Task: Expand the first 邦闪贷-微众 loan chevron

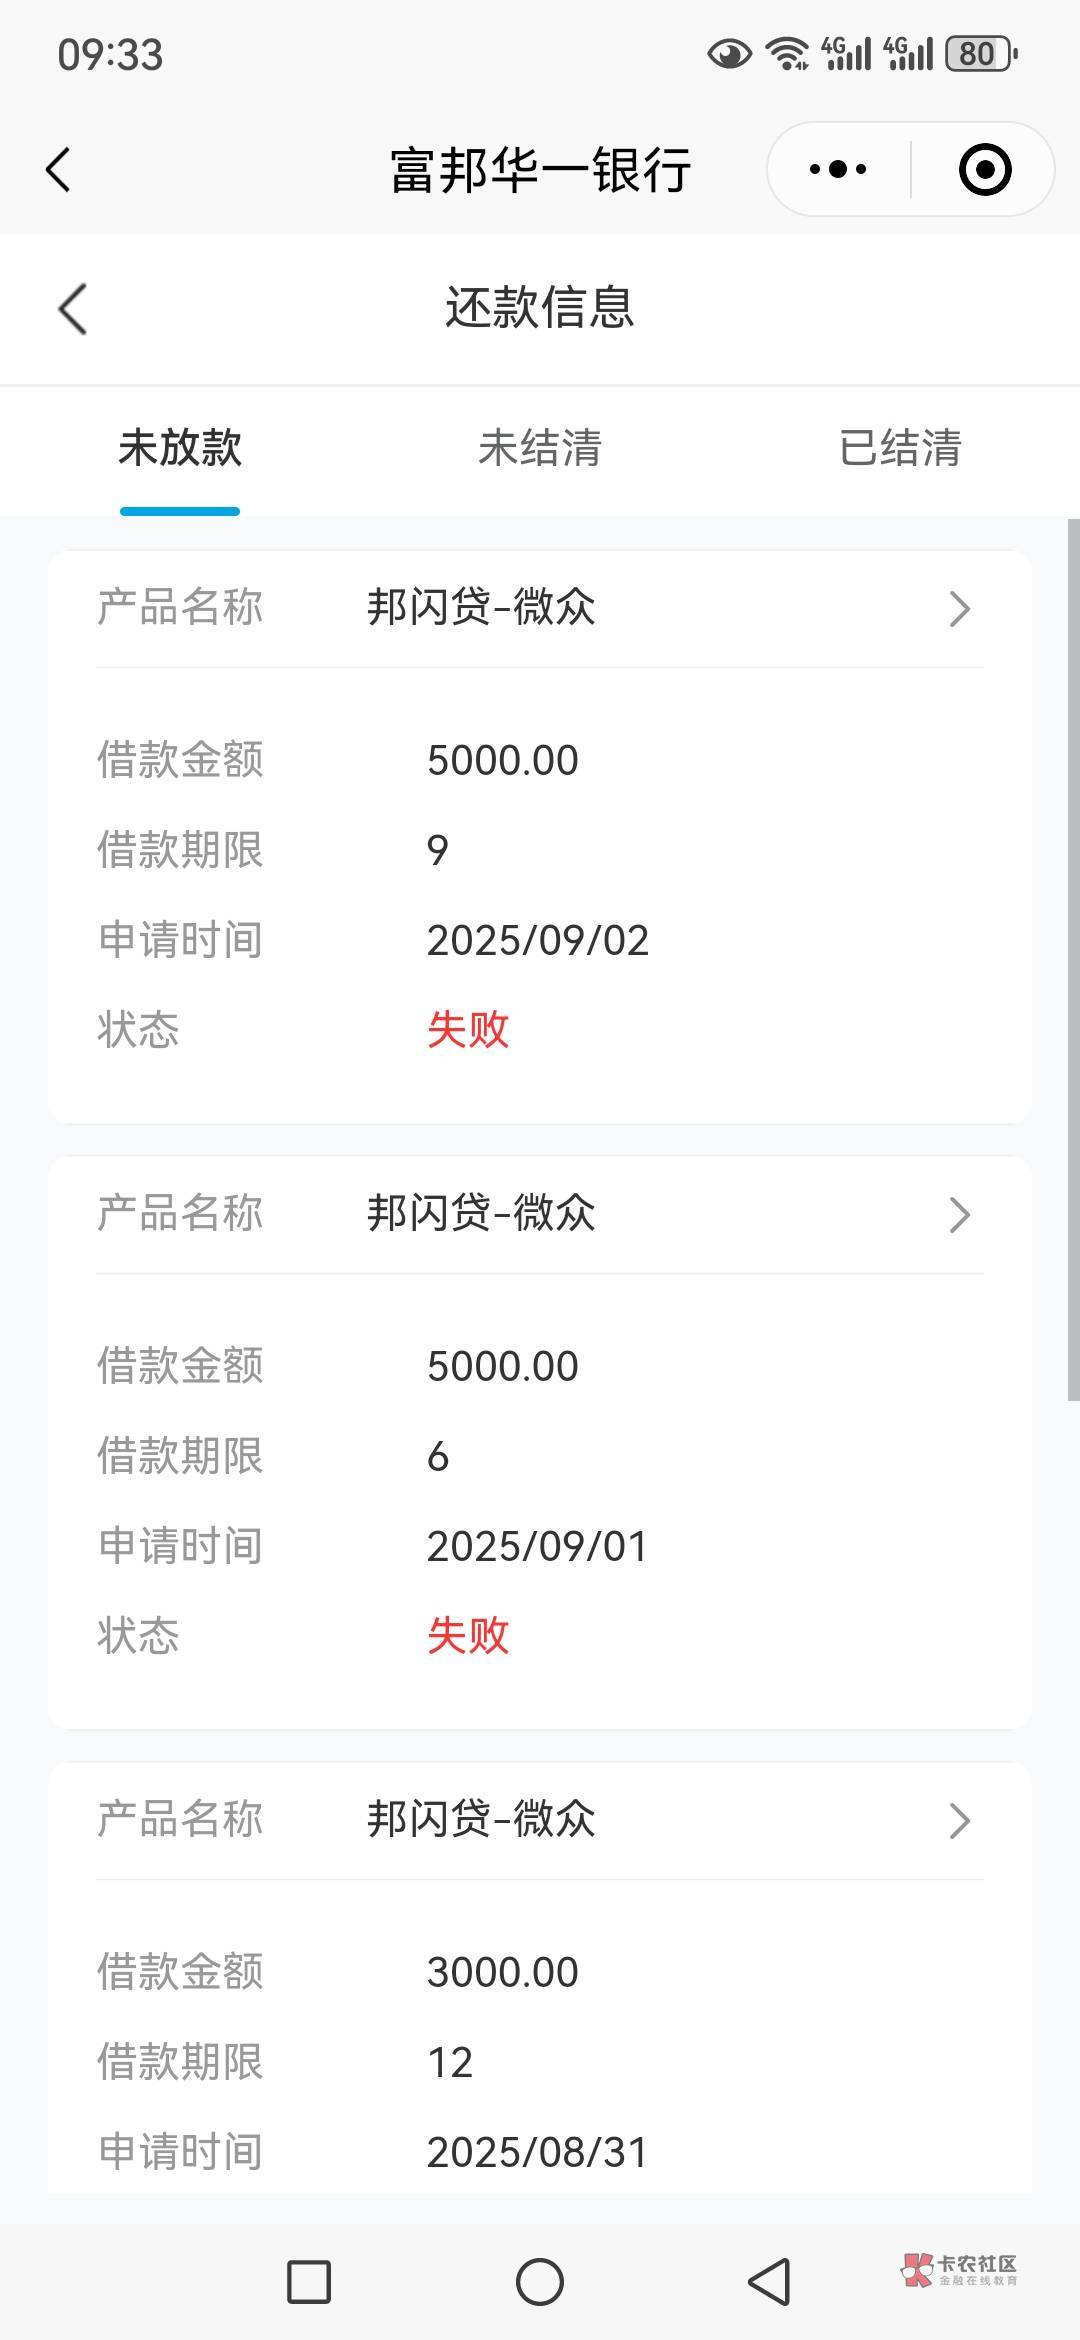Action: click(x=959, y=609)
